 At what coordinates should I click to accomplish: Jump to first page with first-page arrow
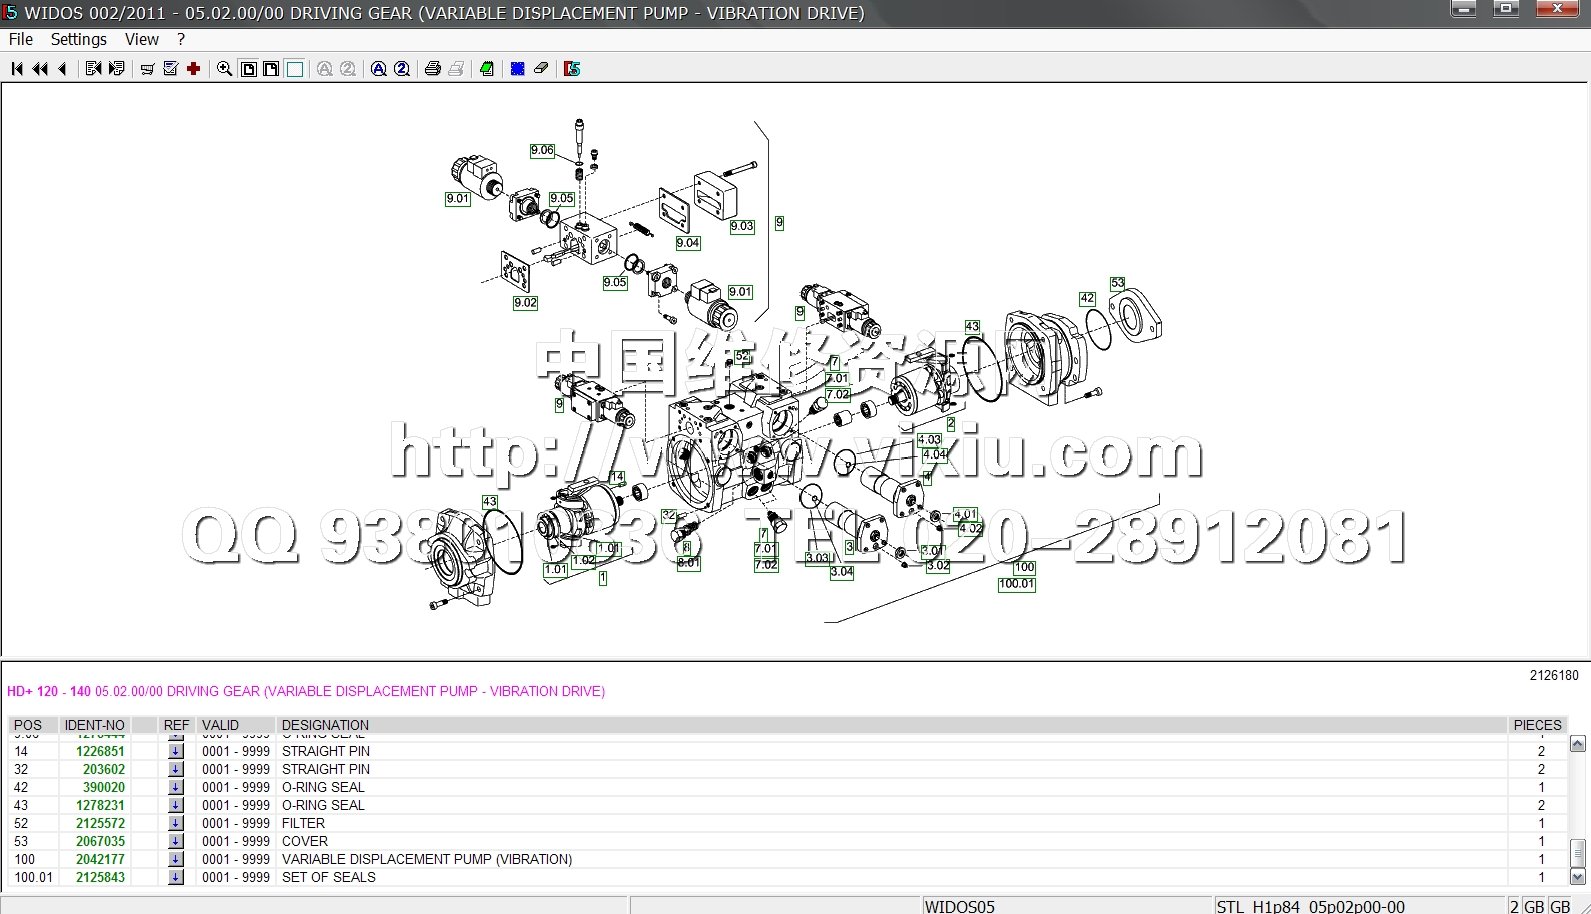pos(17,69)
